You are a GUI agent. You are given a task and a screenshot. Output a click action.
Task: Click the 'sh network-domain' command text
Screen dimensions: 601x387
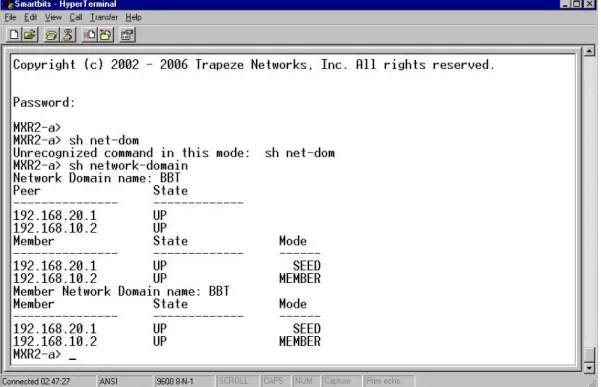click(x=128, y=166)
